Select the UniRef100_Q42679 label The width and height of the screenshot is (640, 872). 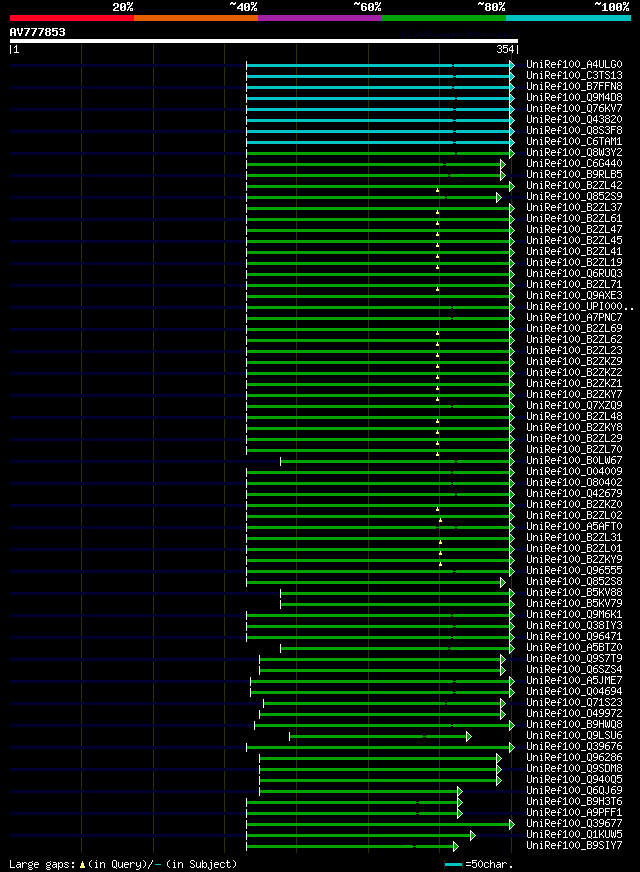coord(574,493)
